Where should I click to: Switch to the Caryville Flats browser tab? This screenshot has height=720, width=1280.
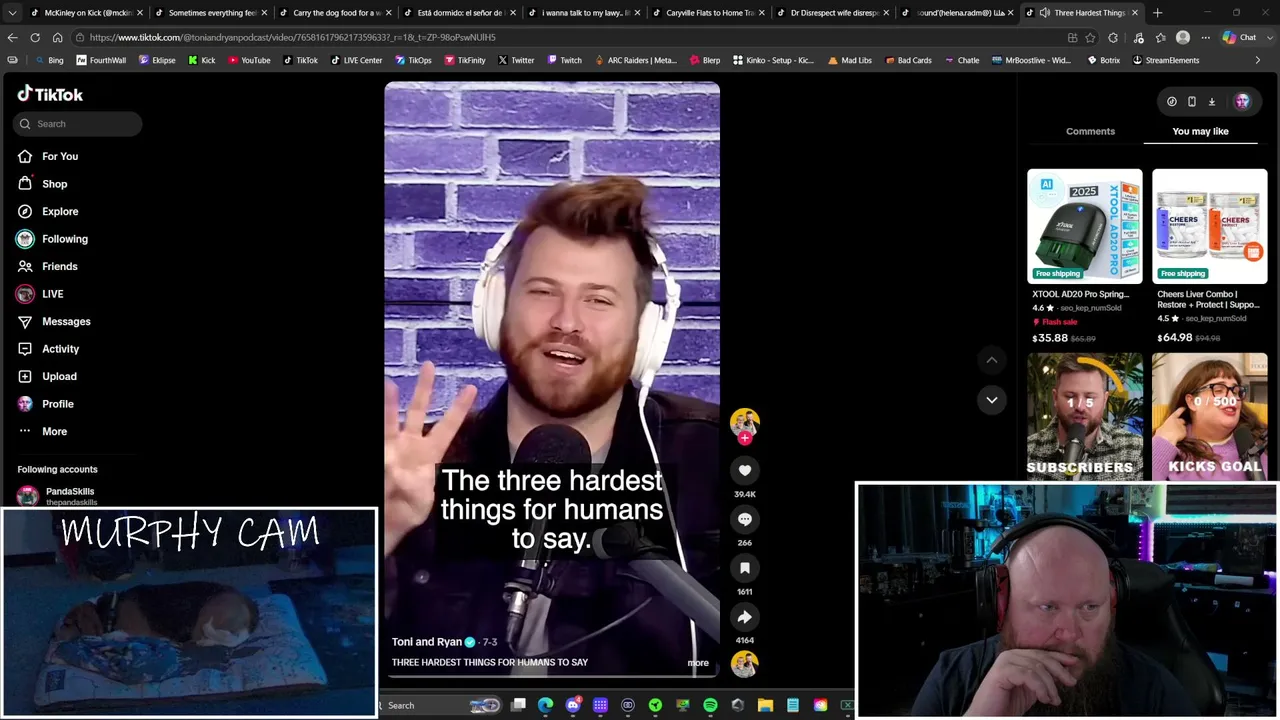[710, 13]
